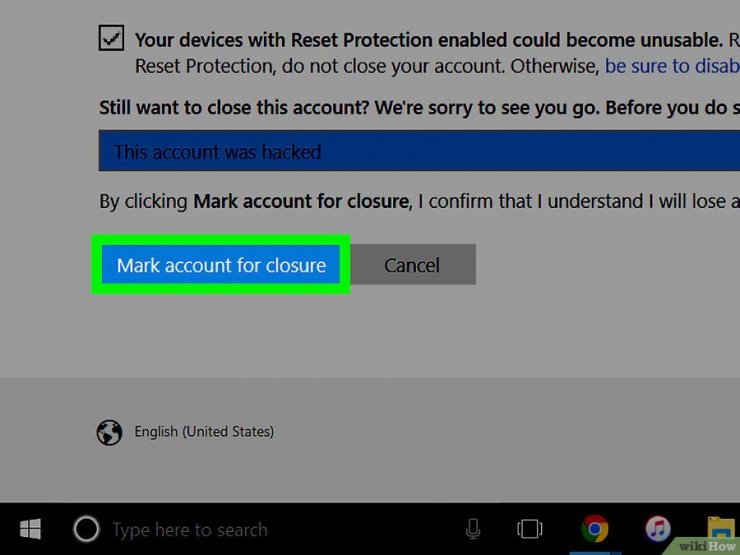This screenshot has height=555, width=740.
Task: Click the globe language icon
Action: click(x=109, y=432)
